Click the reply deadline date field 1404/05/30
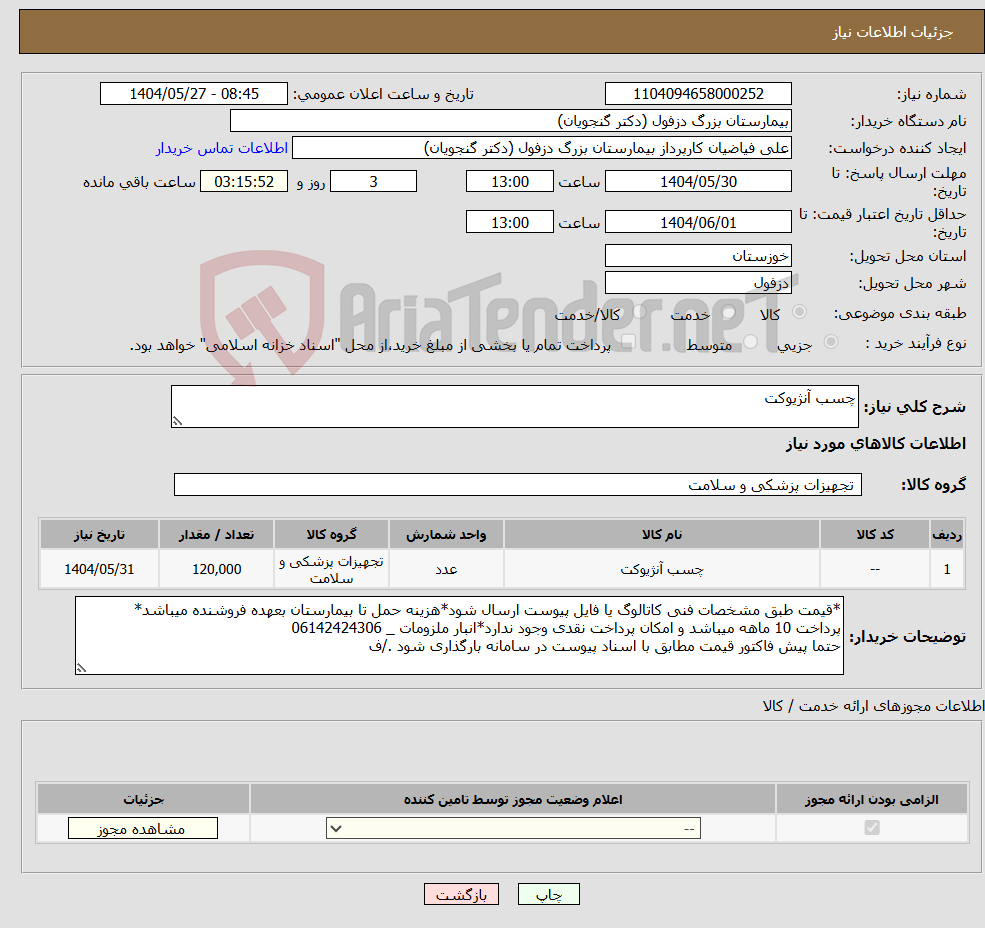985x928 pixels. 698,181
